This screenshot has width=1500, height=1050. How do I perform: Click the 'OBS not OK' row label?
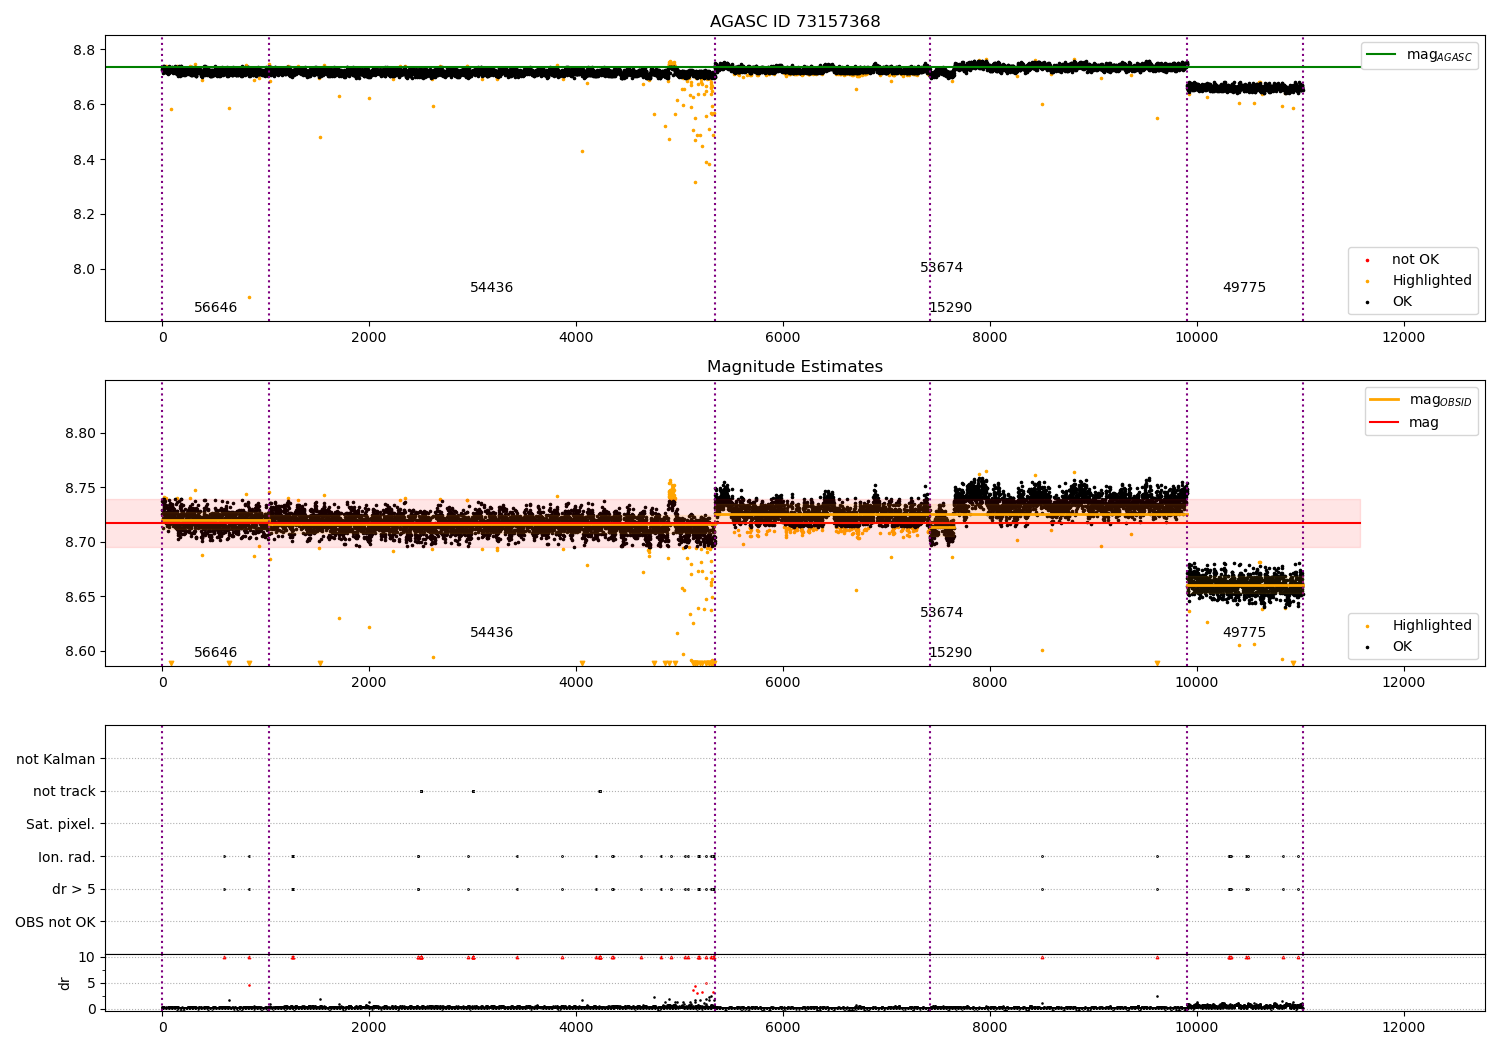[55, 923]
